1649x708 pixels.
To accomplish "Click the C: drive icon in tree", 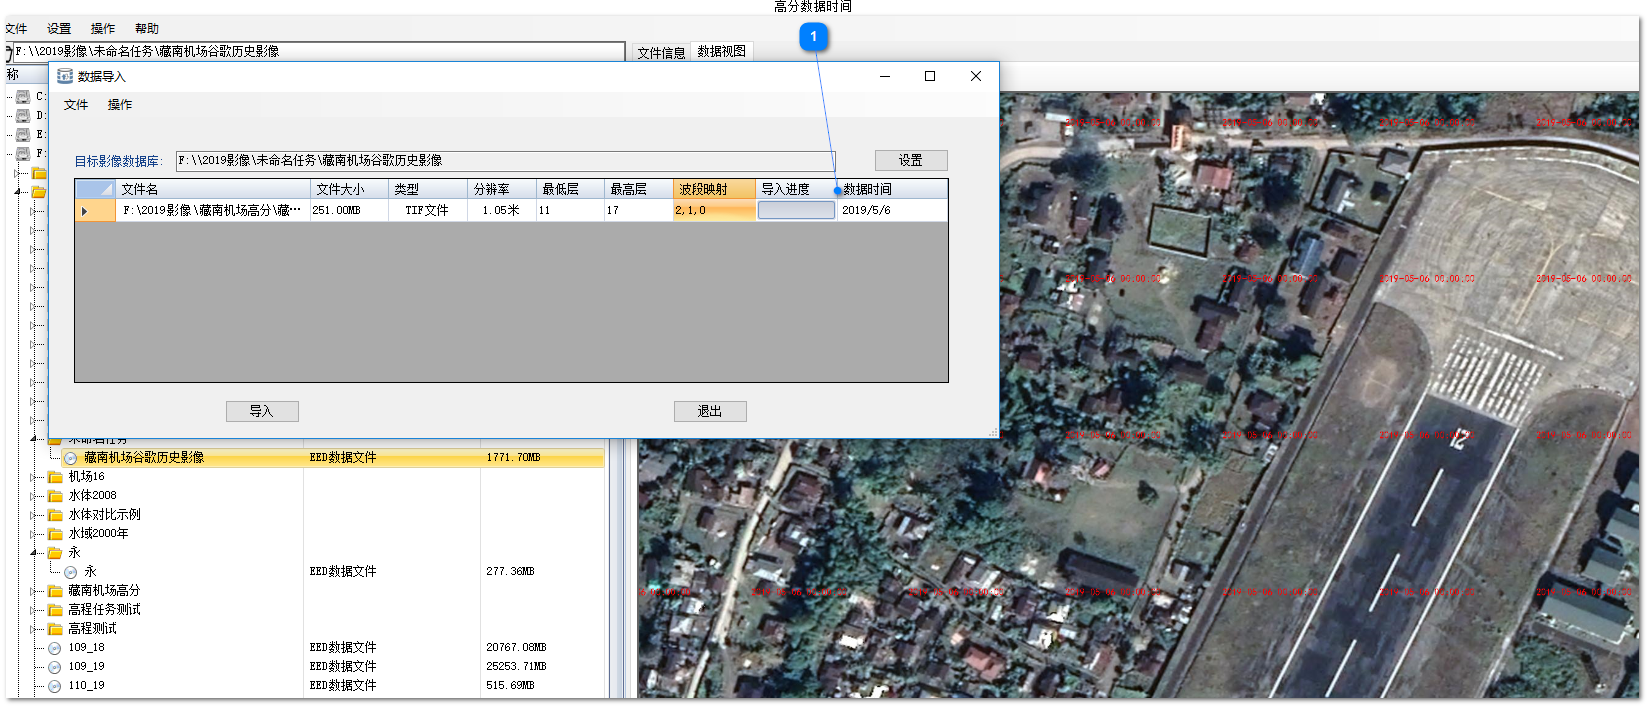I will click(x=23, y=97).
